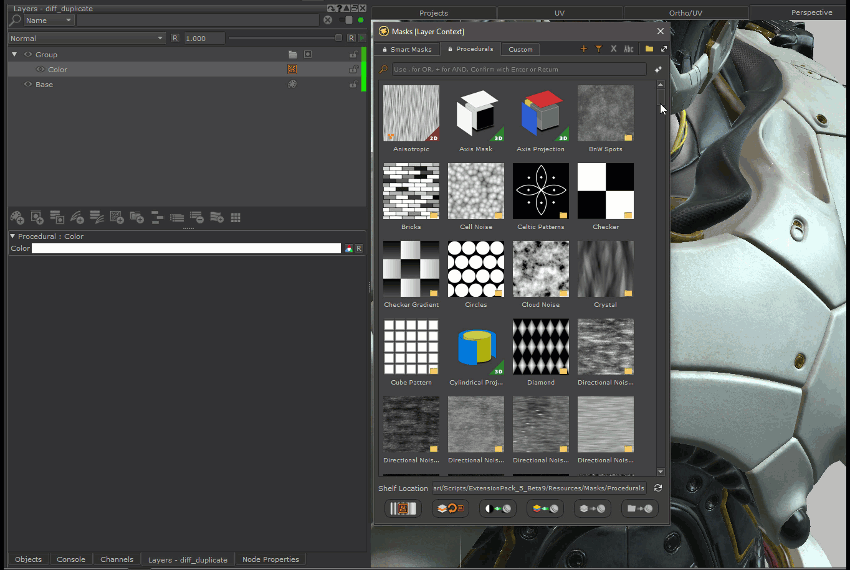Click the add mask to layer button
Image resolution: width=850 pixels, height=570 pixels.
click(498, 509)
